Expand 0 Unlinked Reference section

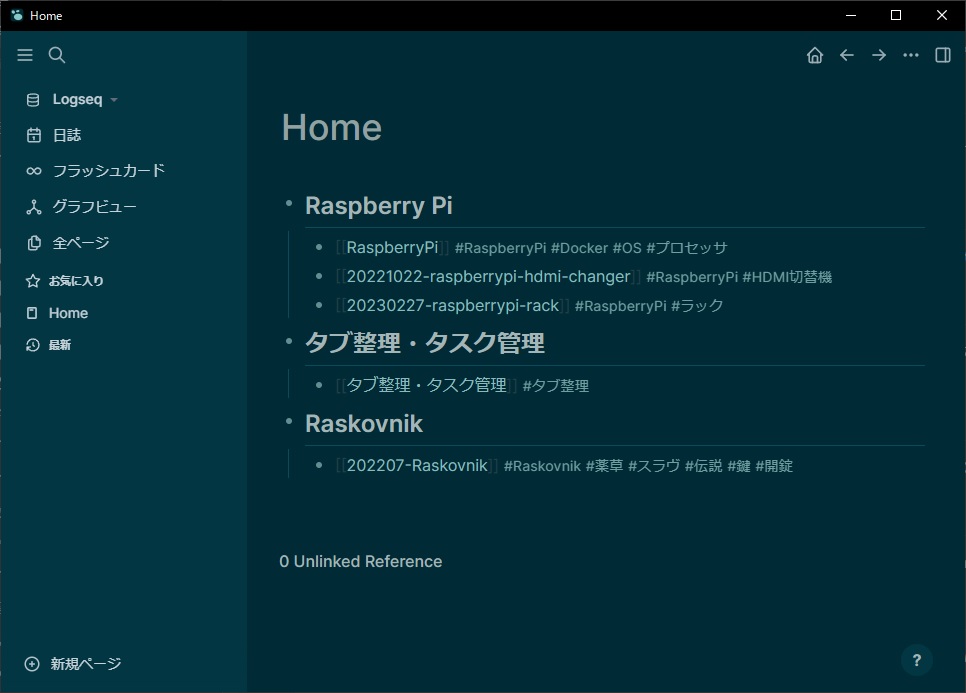360,562
